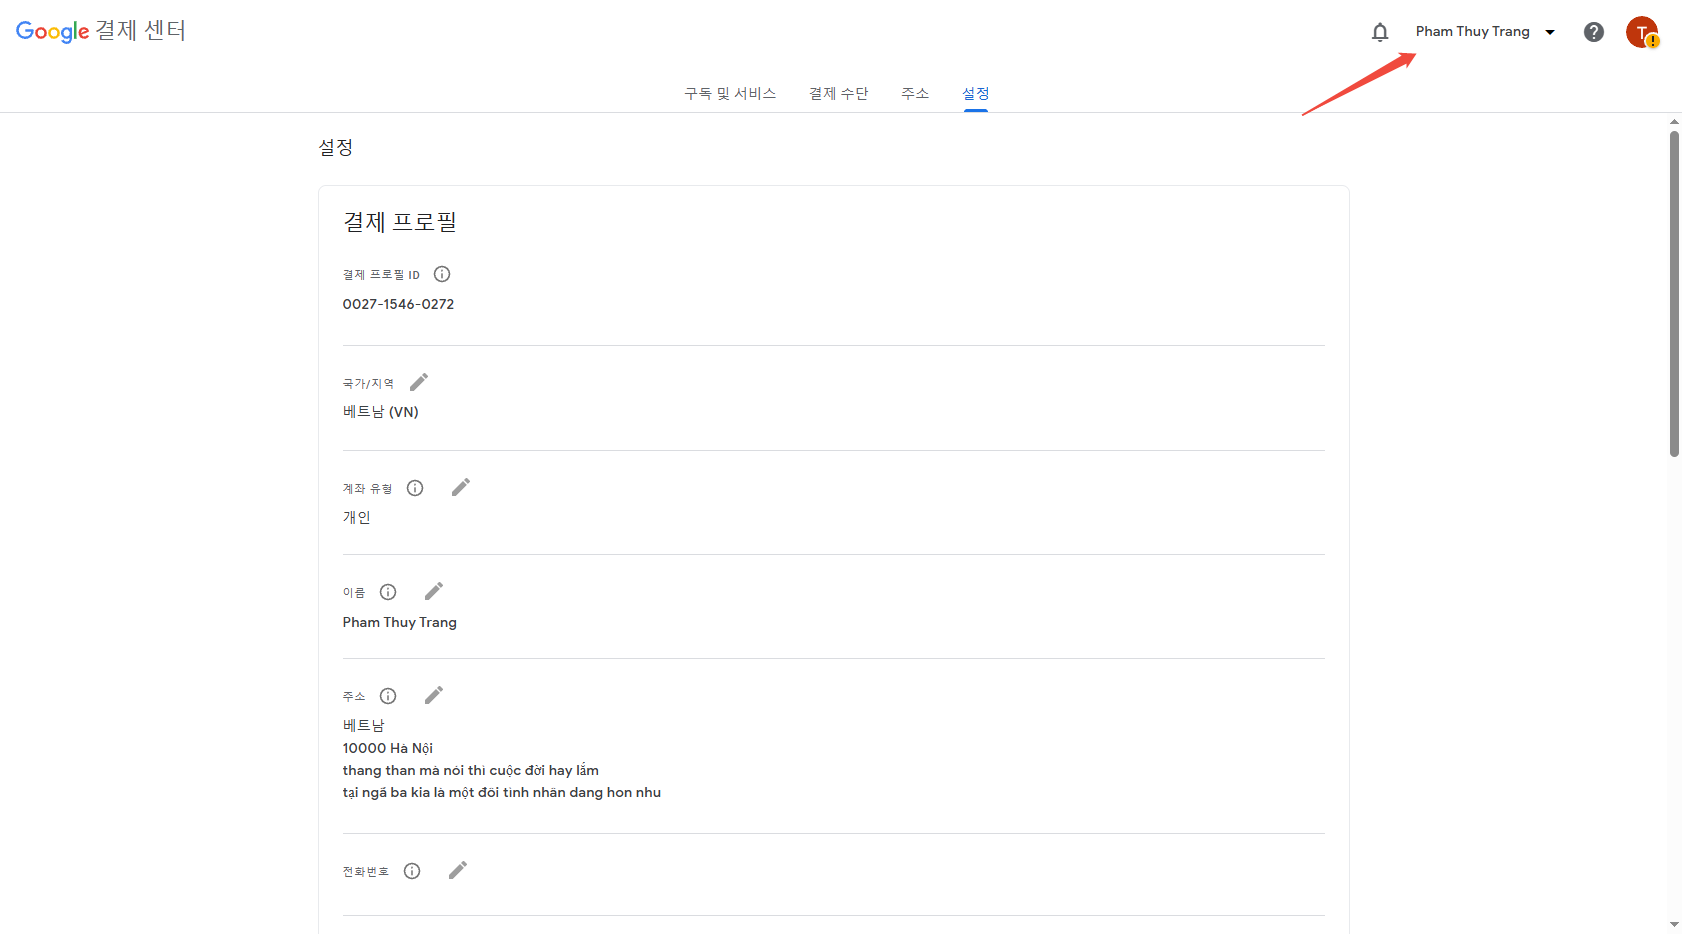Image resolution: width=1682 pixels, height=934 pixels.
Task: Click the address line starting with thang than
Action: pos(471,770)
